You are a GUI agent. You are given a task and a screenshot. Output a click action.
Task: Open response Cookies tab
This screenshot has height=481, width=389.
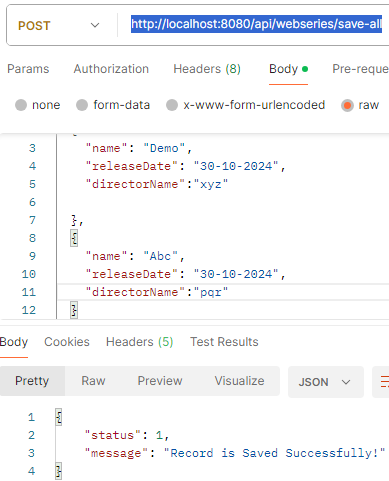click(67, 342)
